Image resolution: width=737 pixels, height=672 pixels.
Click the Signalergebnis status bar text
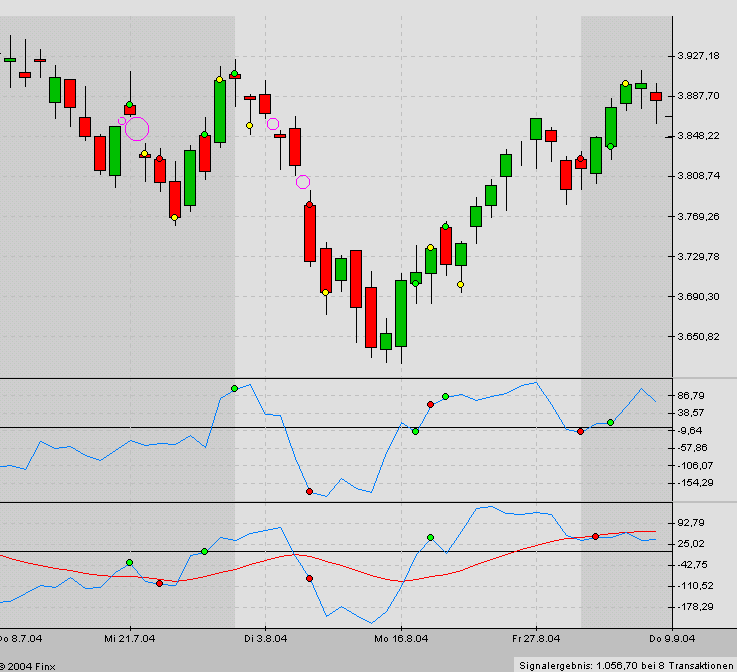tap(626, 663)
